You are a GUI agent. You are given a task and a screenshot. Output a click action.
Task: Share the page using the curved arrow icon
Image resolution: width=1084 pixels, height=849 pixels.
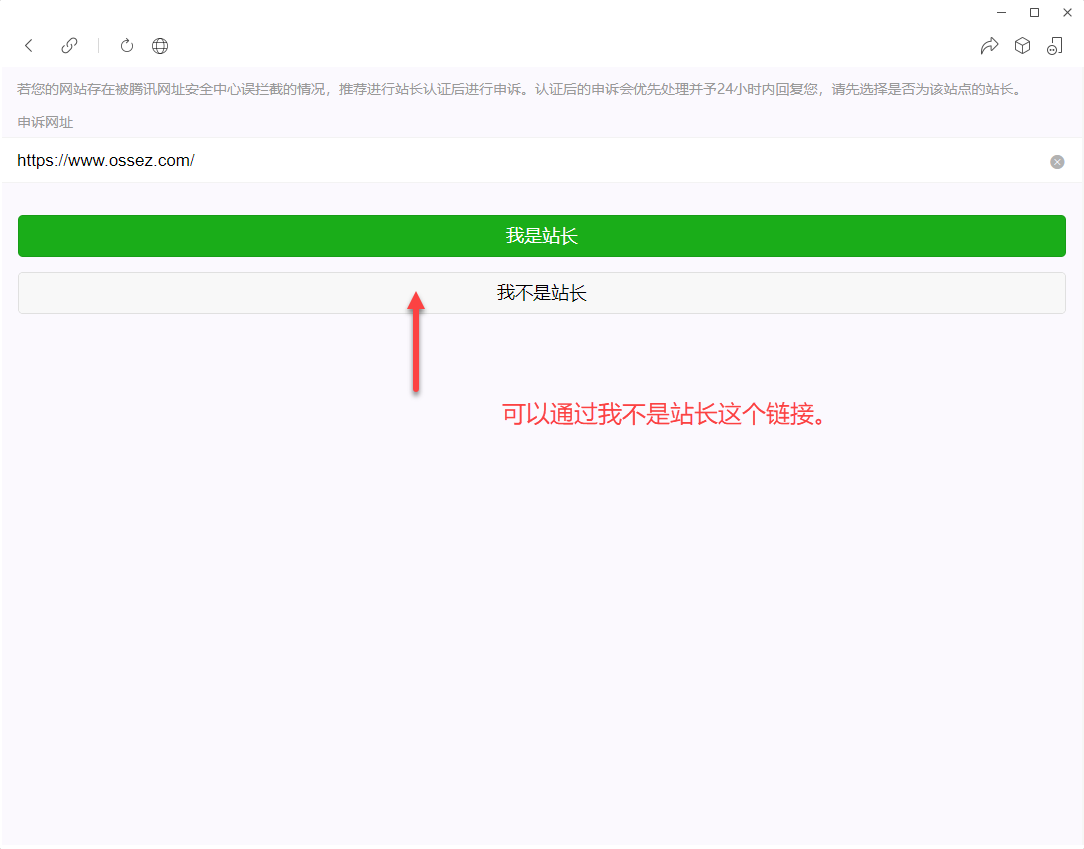point(989,46)
